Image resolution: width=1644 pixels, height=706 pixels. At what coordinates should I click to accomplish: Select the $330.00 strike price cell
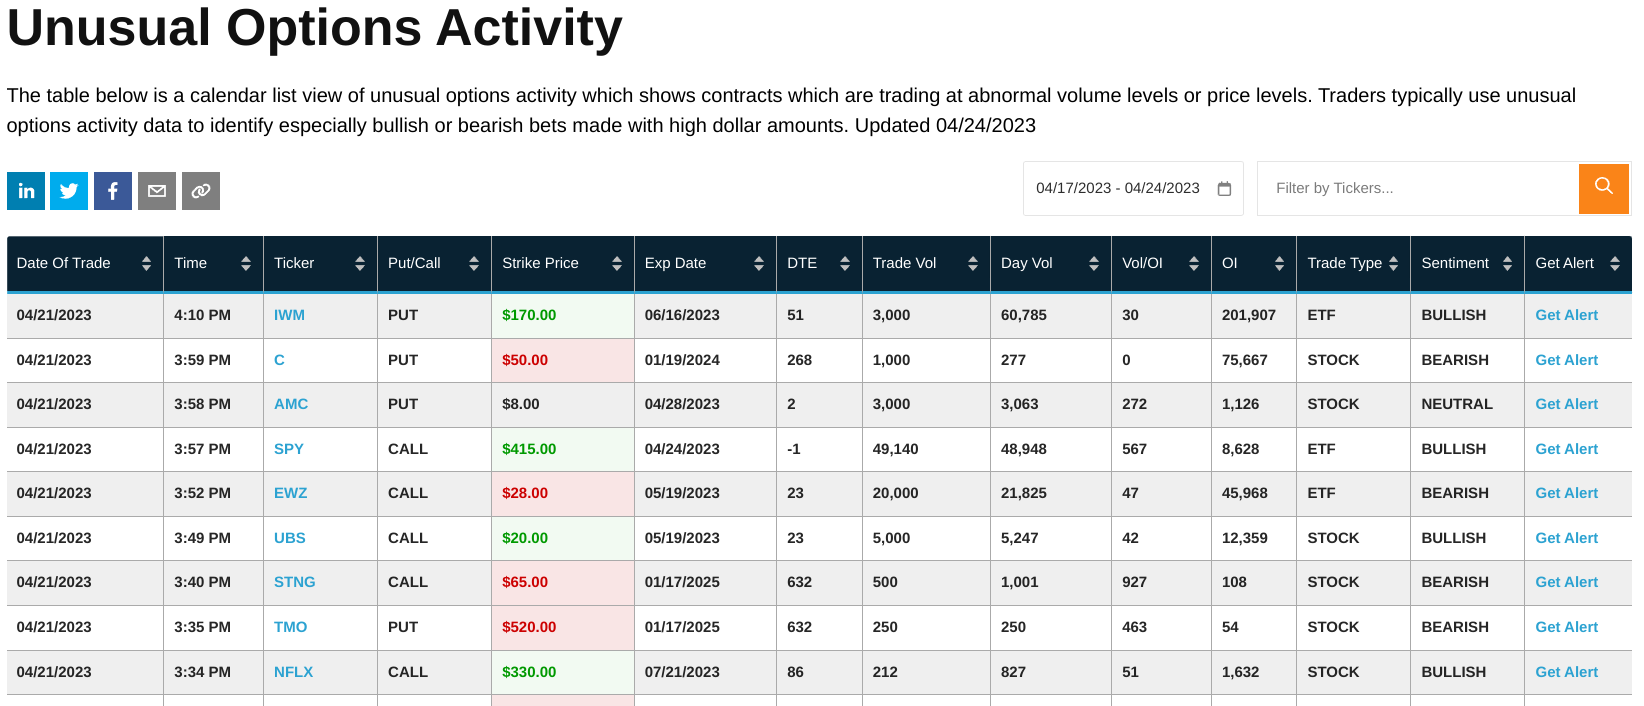coord(563,672)
